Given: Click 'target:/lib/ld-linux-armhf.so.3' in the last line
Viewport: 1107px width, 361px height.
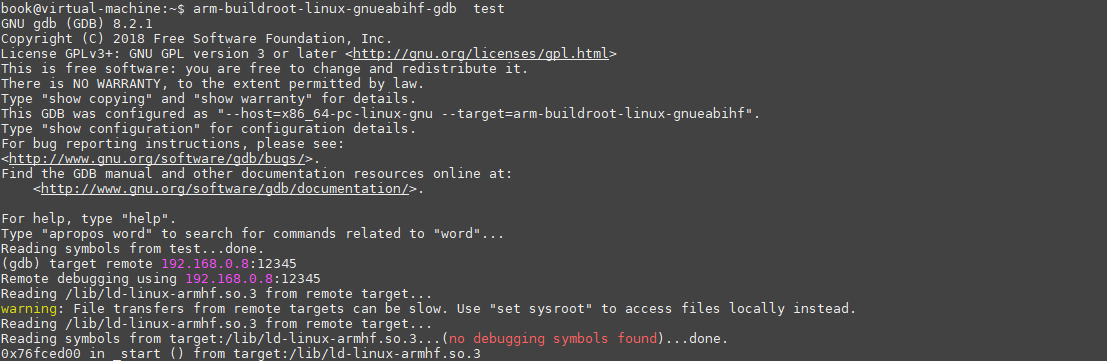Looking at the screenshot, I should (x=357, y=353).
